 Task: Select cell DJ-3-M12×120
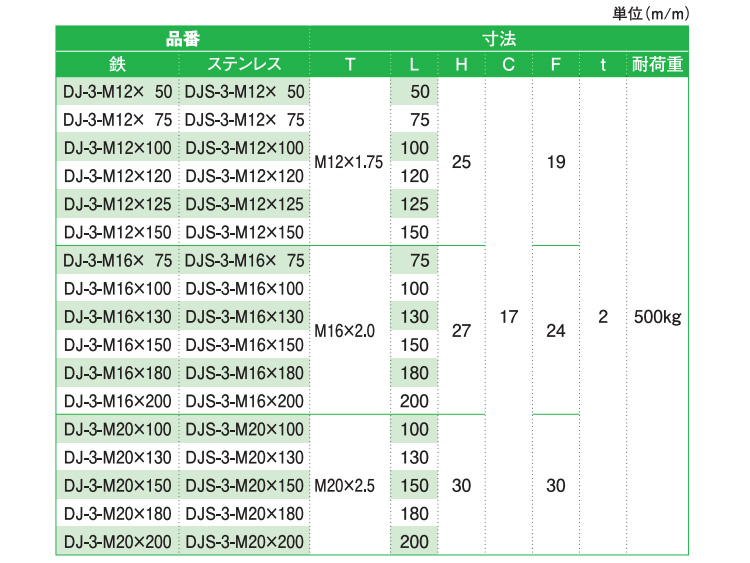pos(117,176)
